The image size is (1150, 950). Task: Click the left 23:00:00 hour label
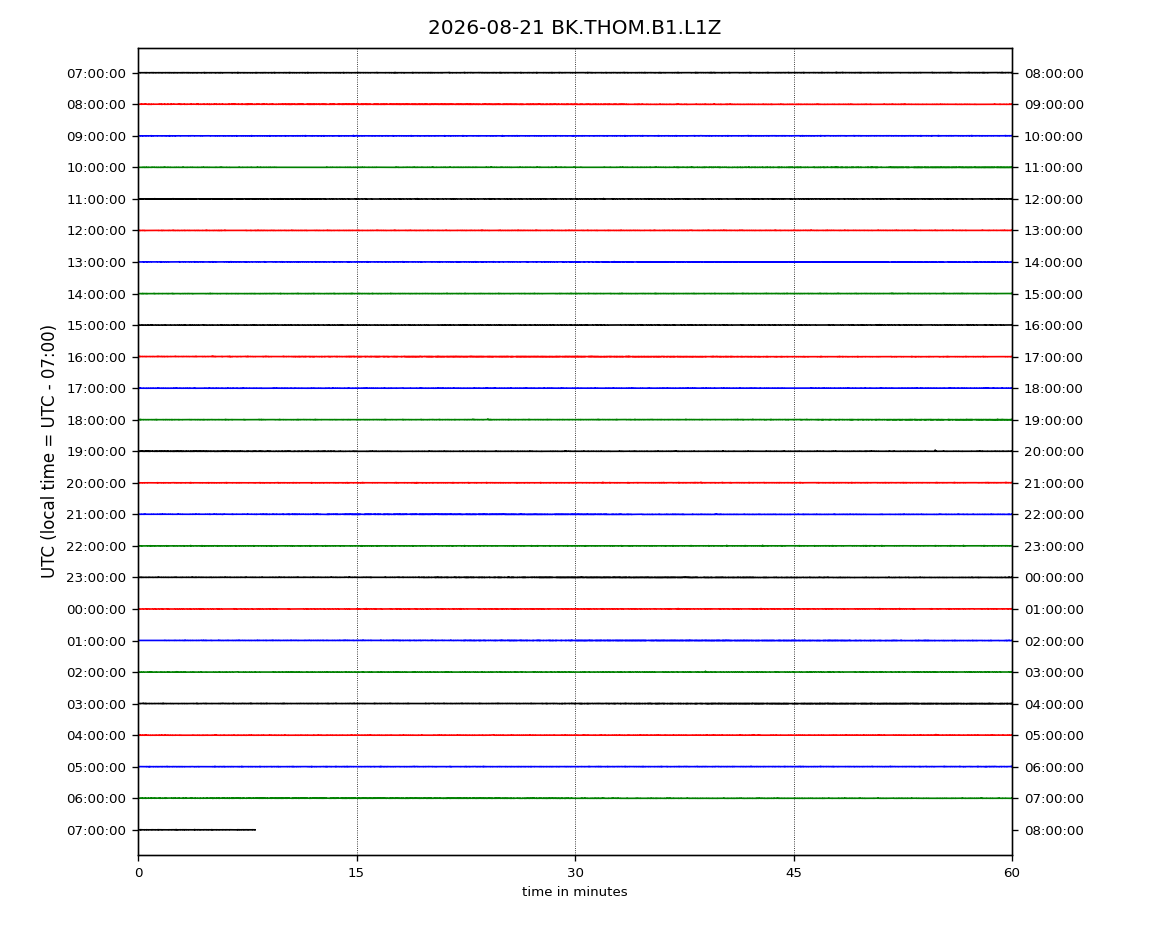point(96,578)
